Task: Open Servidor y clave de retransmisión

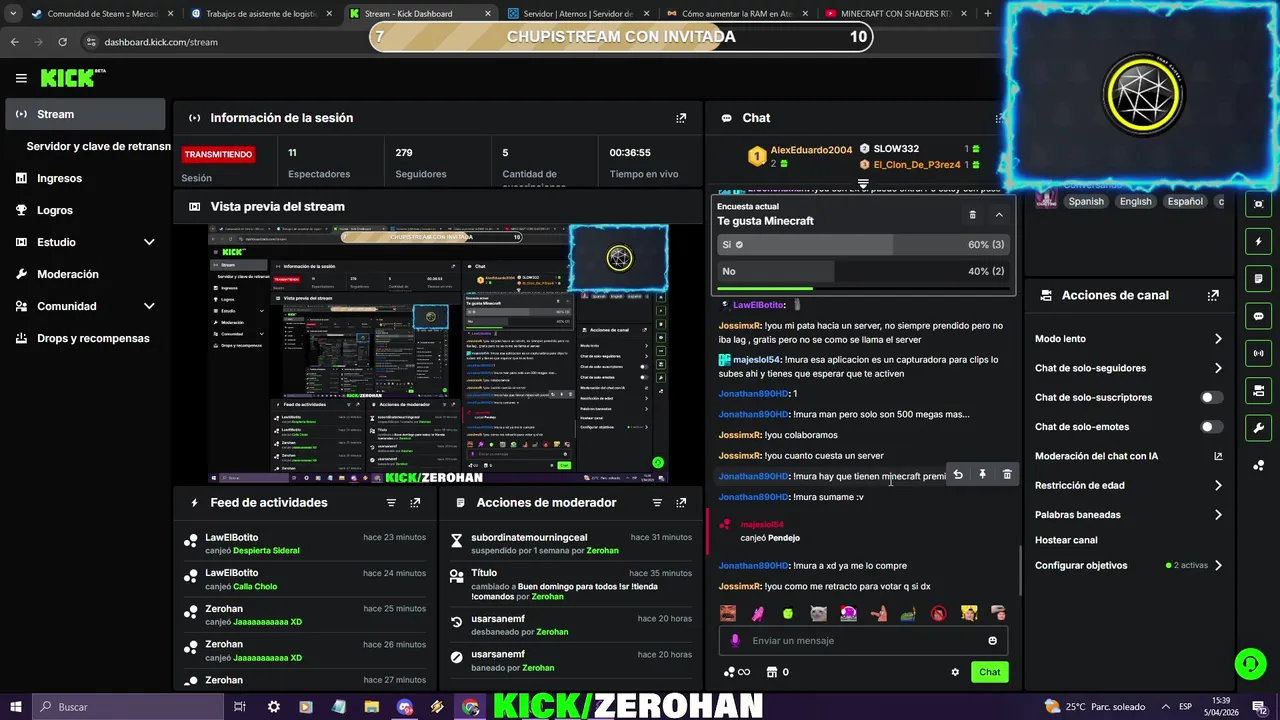Action: pos(98,146)
